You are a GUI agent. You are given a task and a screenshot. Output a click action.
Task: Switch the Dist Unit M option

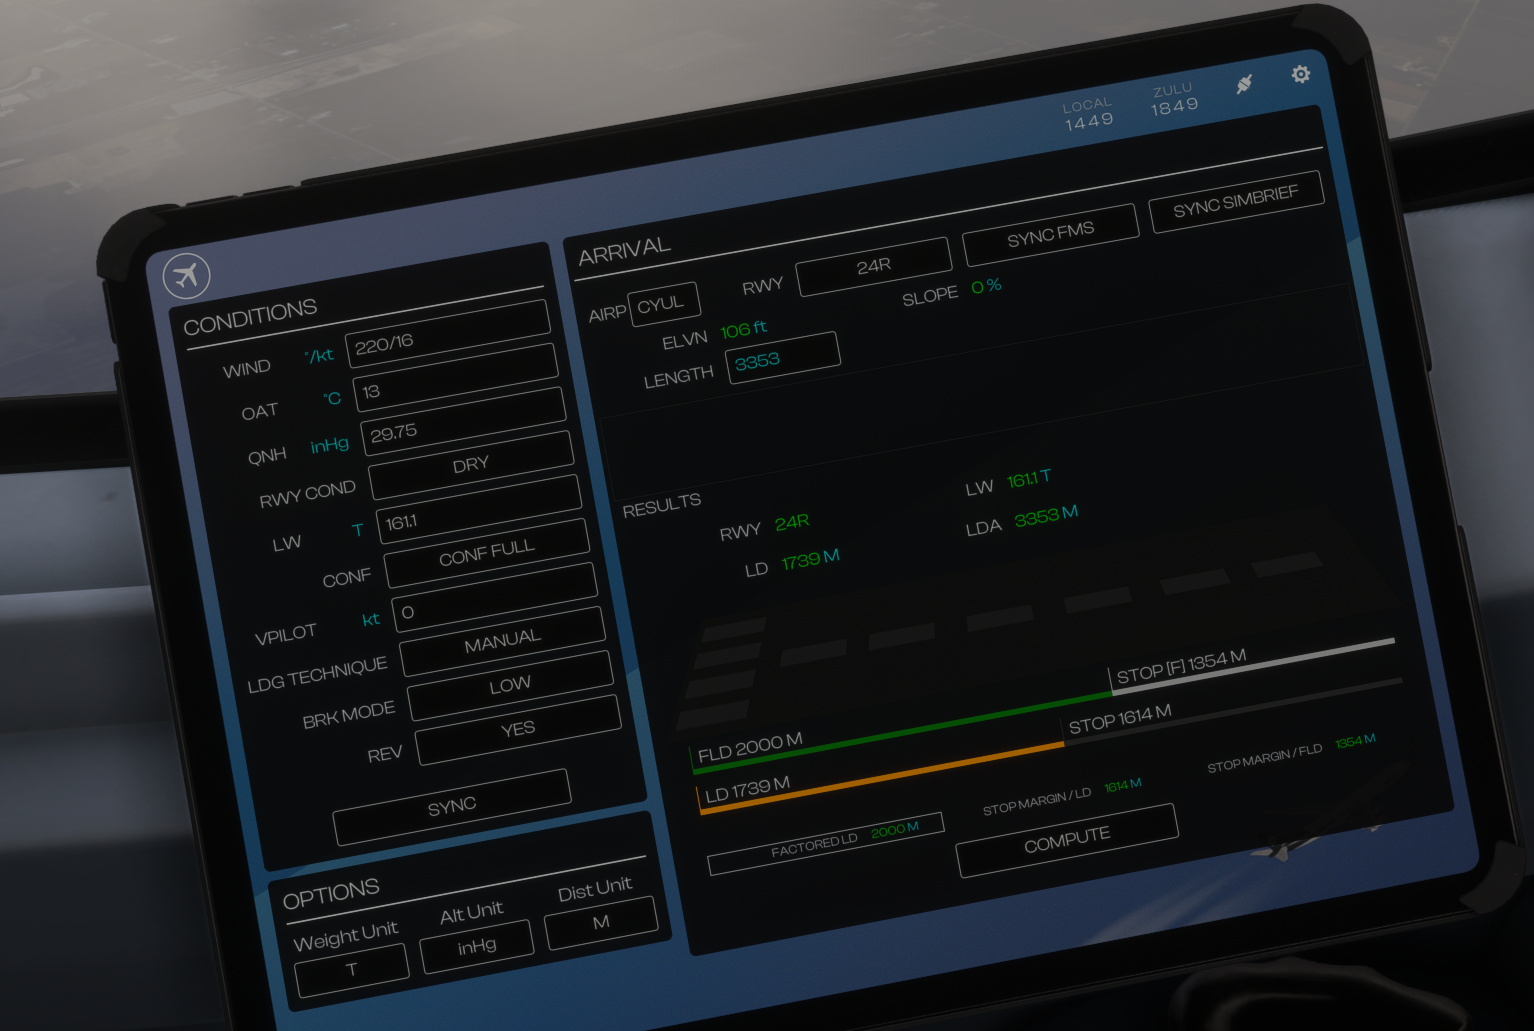pos(601,923)
